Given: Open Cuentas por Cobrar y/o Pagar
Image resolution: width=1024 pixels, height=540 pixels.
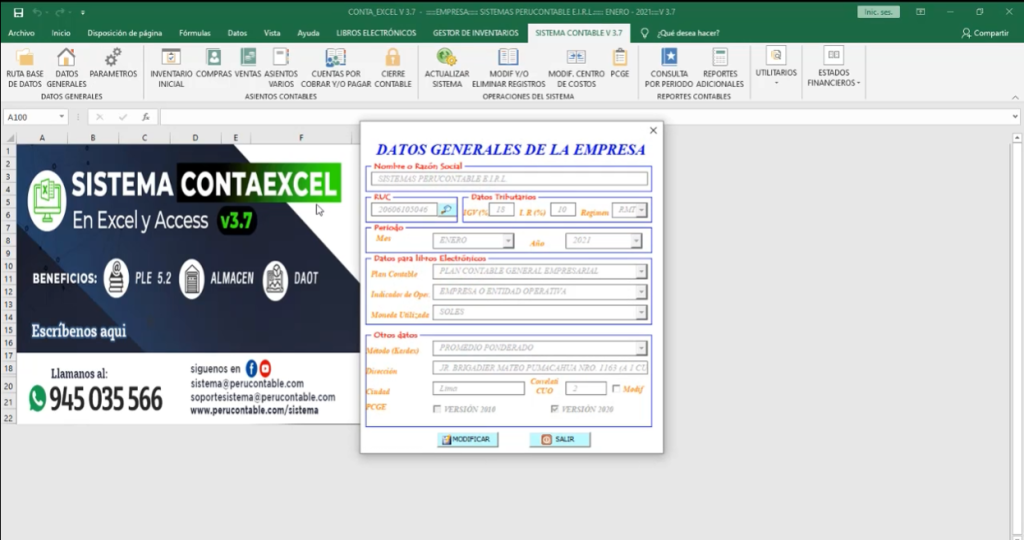Looking at the screenshot, I should click(x=336, y=68).
